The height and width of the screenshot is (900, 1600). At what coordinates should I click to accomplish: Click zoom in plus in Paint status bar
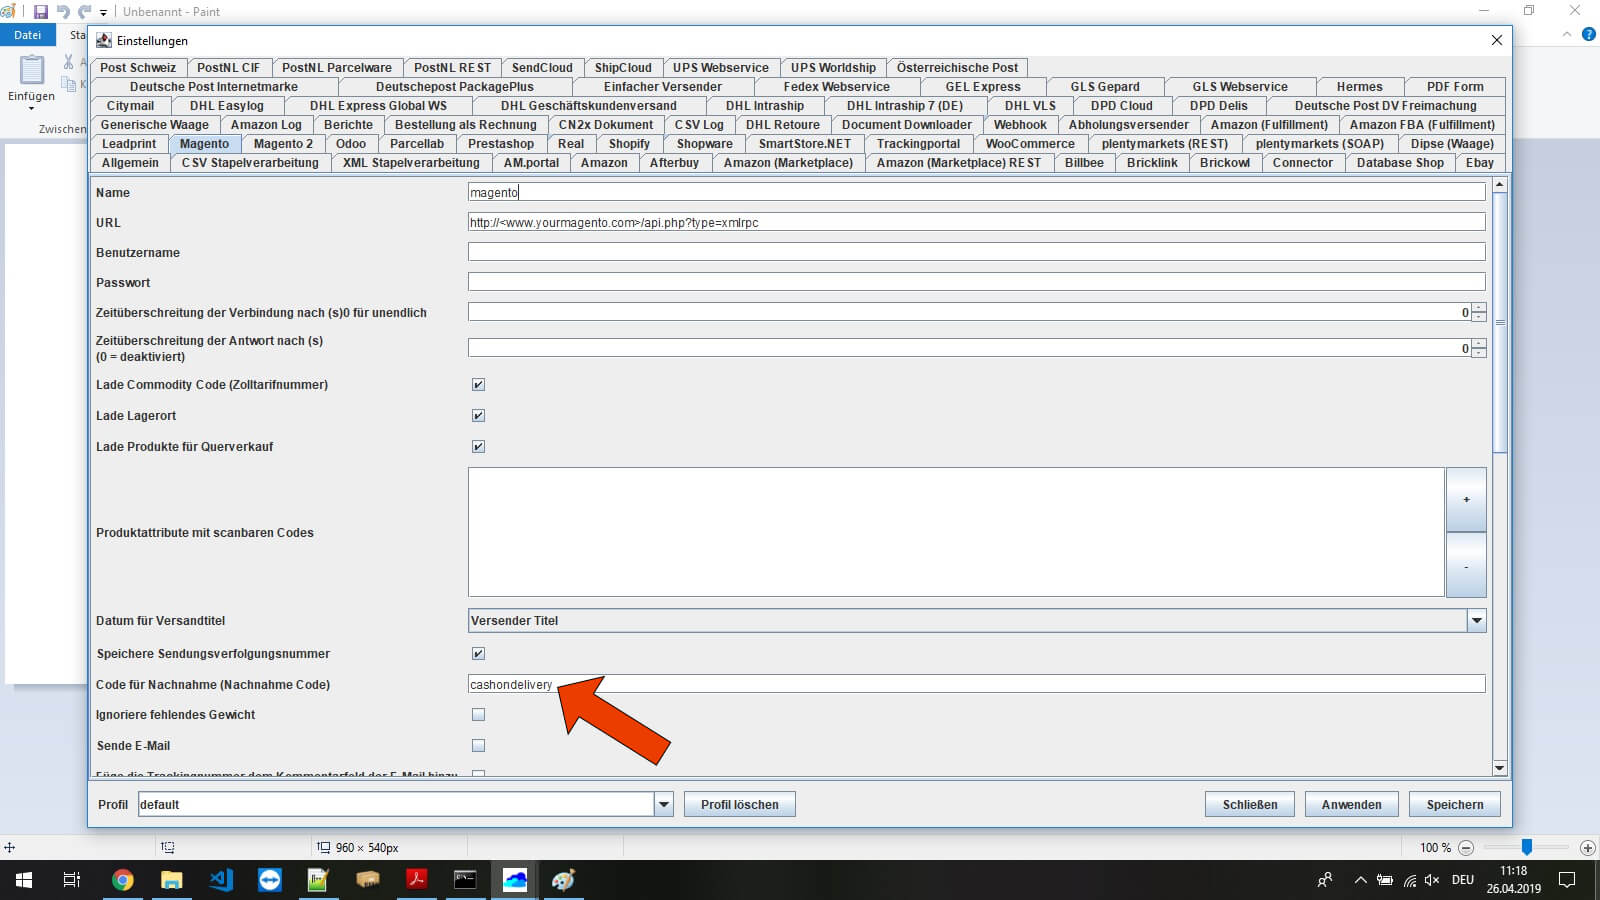point(1587,847)
